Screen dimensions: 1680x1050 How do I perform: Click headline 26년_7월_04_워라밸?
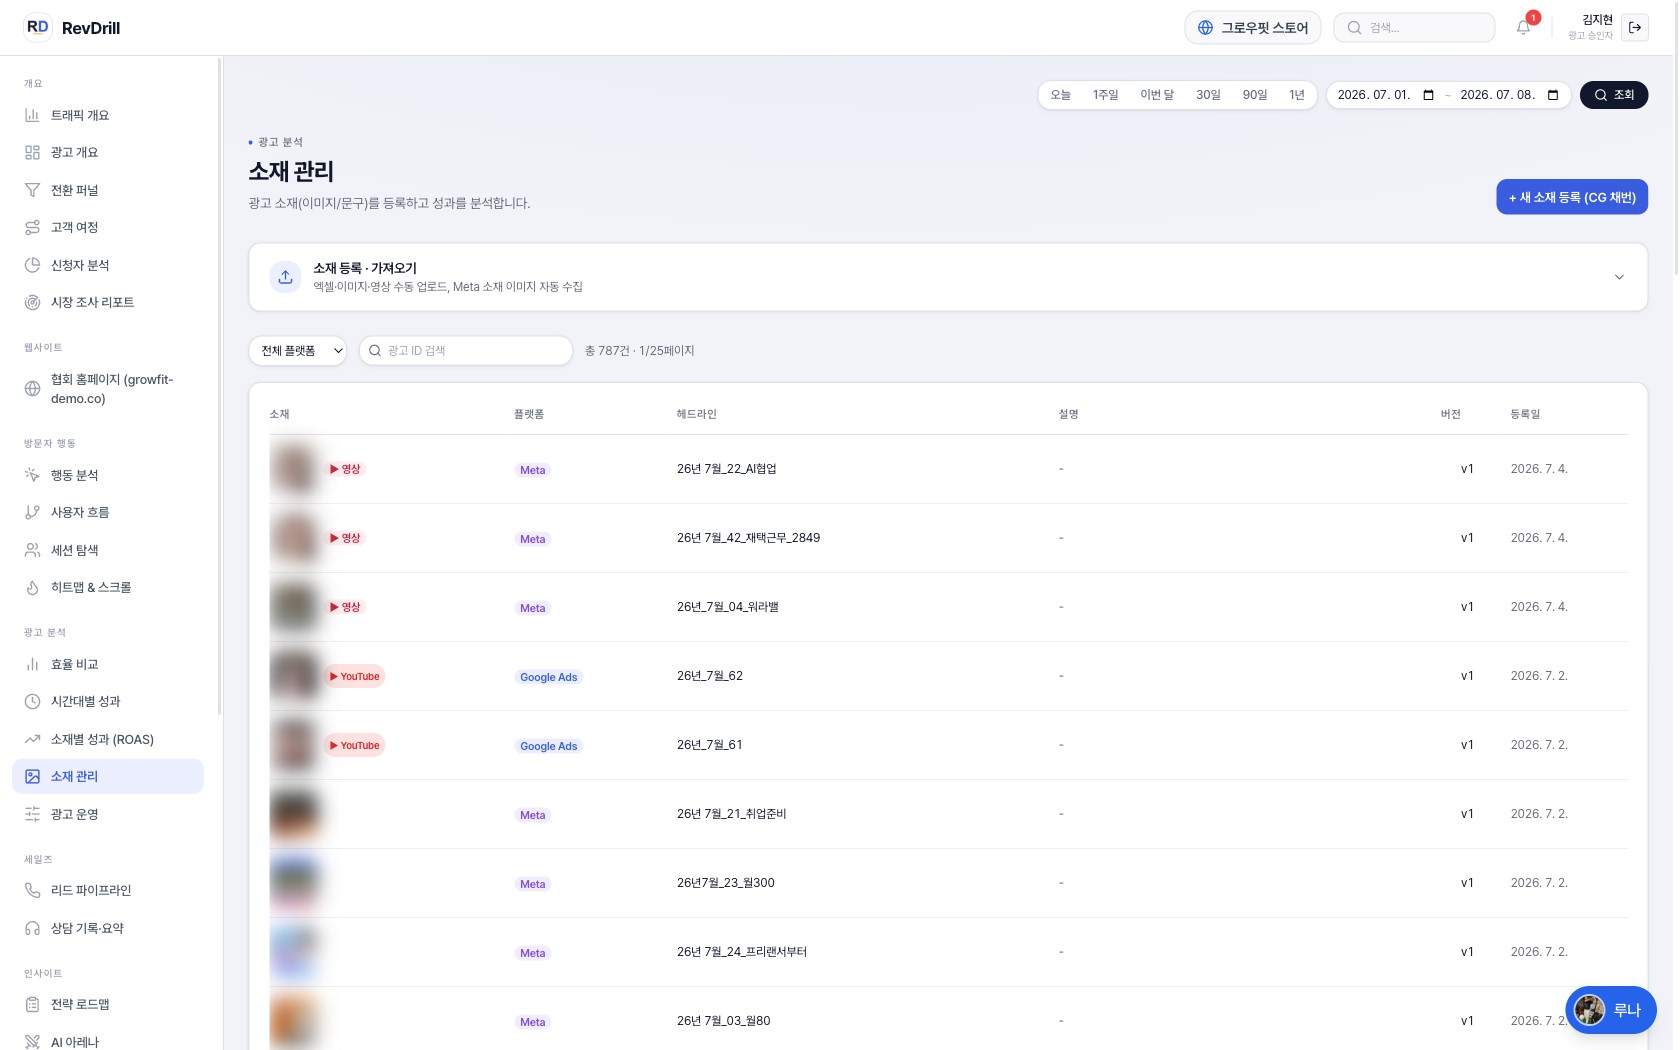[727, 607]
